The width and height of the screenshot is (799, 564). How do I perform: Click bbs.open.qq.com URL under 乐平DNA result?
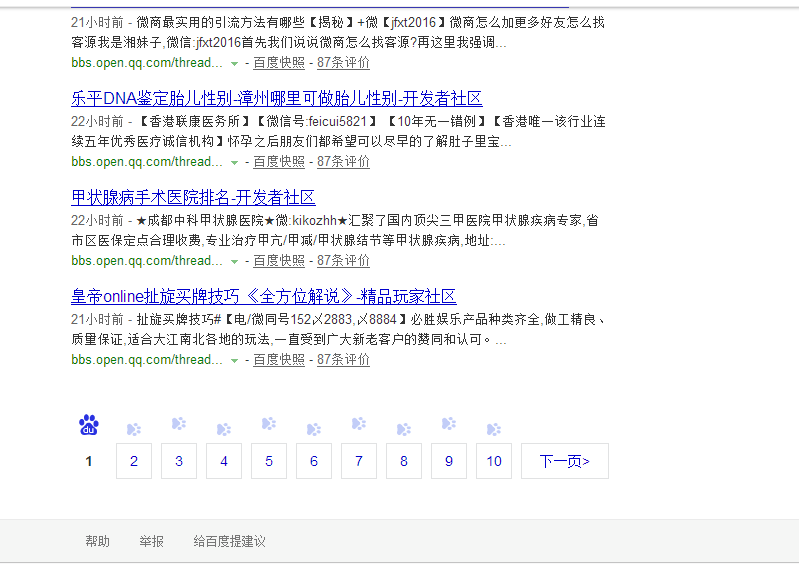click(147, 162)
